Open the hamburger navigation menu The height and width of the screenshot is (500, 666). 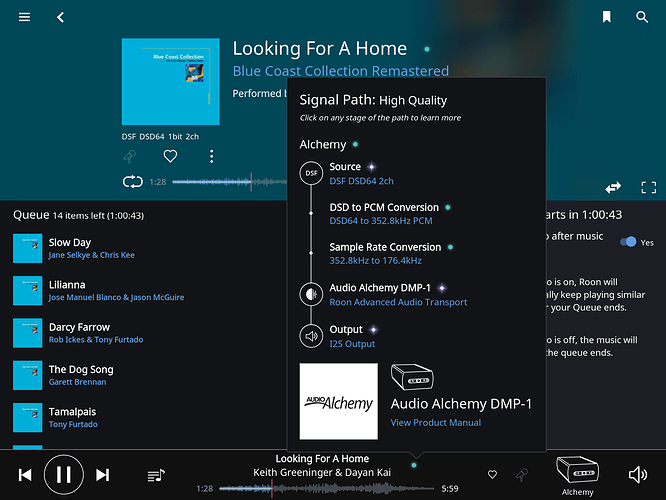click(24, 17)
